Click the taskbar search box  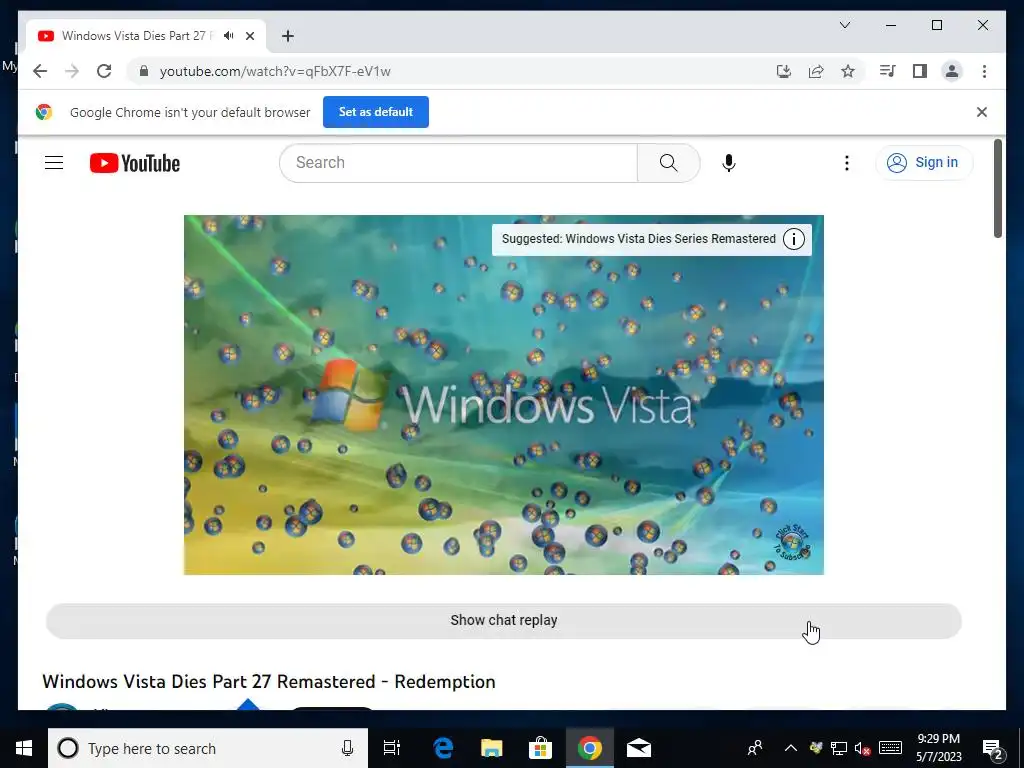tap(208, 748)
